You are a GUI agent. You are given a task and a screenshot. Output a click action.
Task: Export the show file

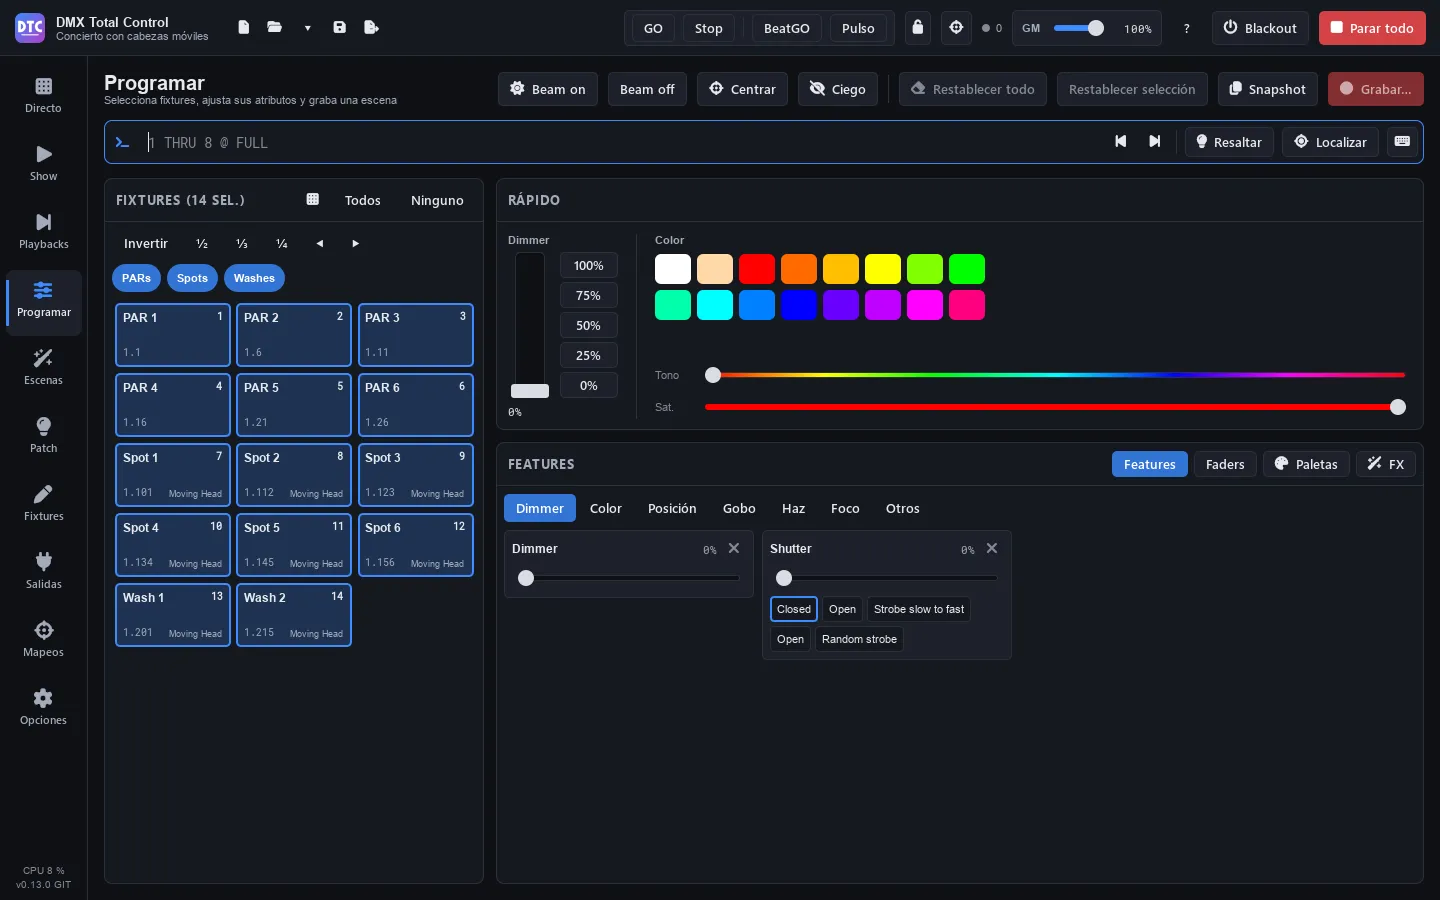[372, 28]
